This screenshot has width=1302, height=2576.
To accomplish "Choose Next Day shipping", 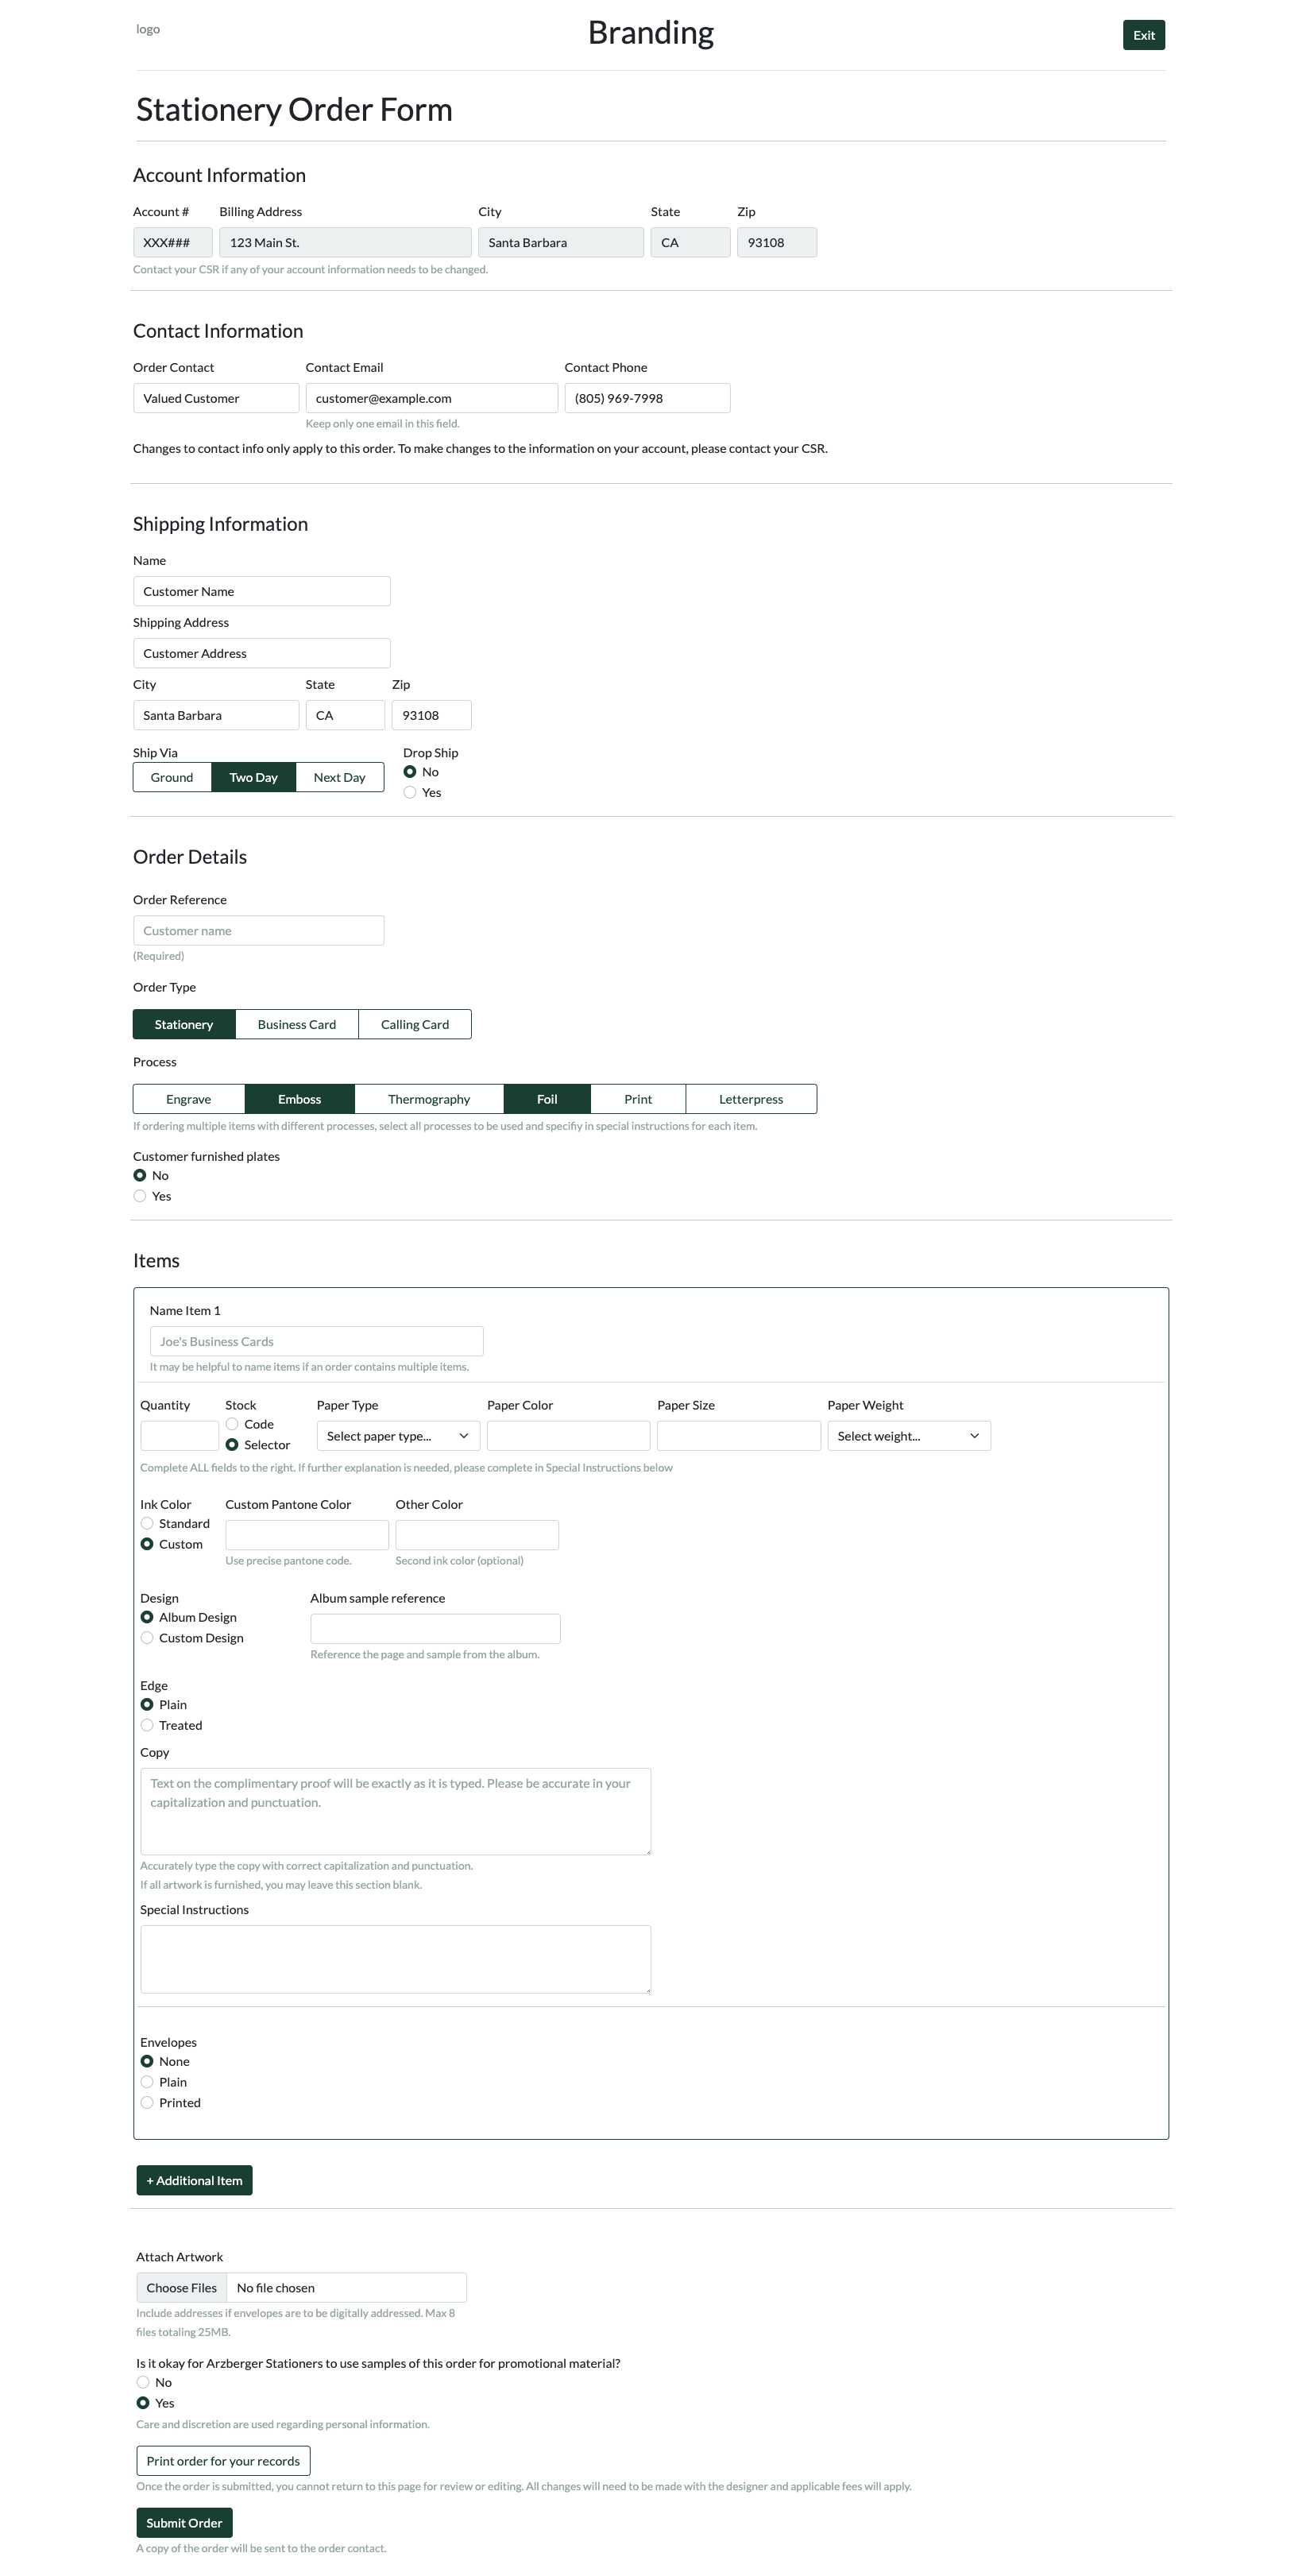I will [339, 777].
